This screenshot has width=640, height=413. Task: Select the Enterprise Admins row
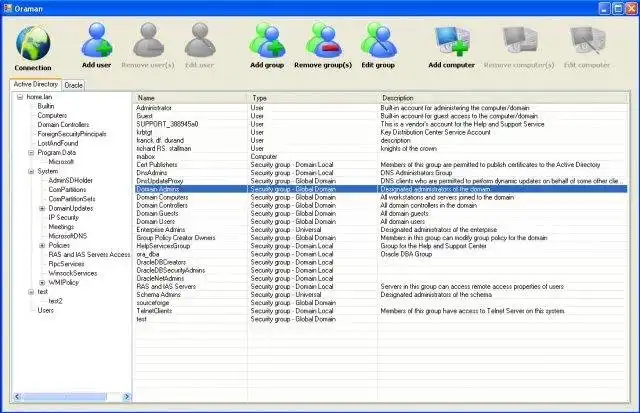click(x=381, y=230)
